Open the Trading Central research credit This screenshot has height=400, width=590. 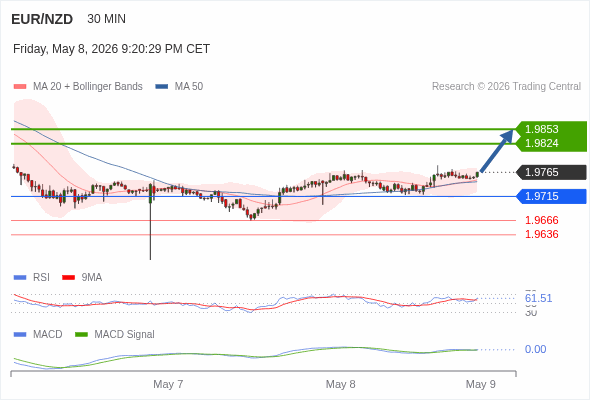point(506,87)
